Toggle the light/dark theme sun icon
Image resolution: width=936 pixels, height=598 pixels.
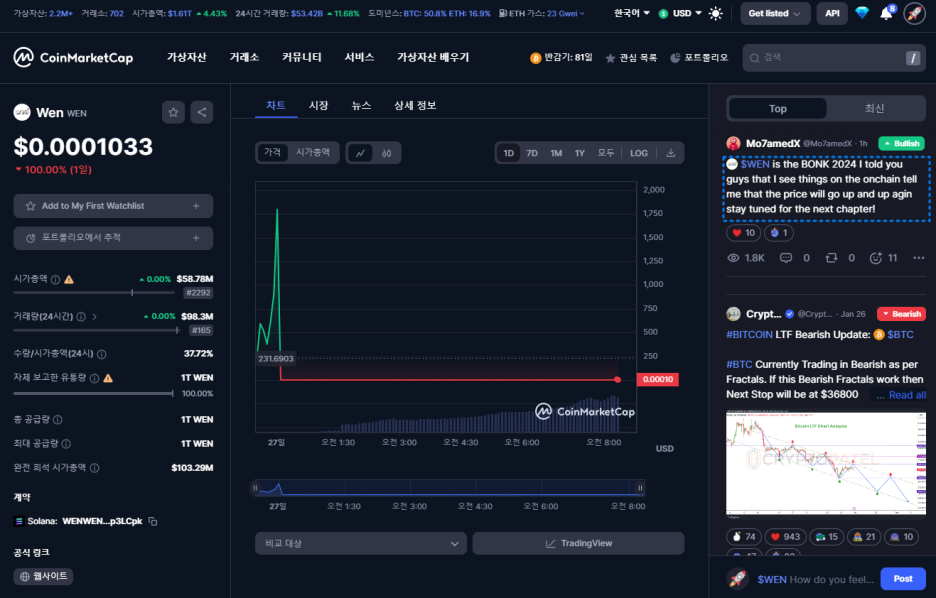coord(715,13)
